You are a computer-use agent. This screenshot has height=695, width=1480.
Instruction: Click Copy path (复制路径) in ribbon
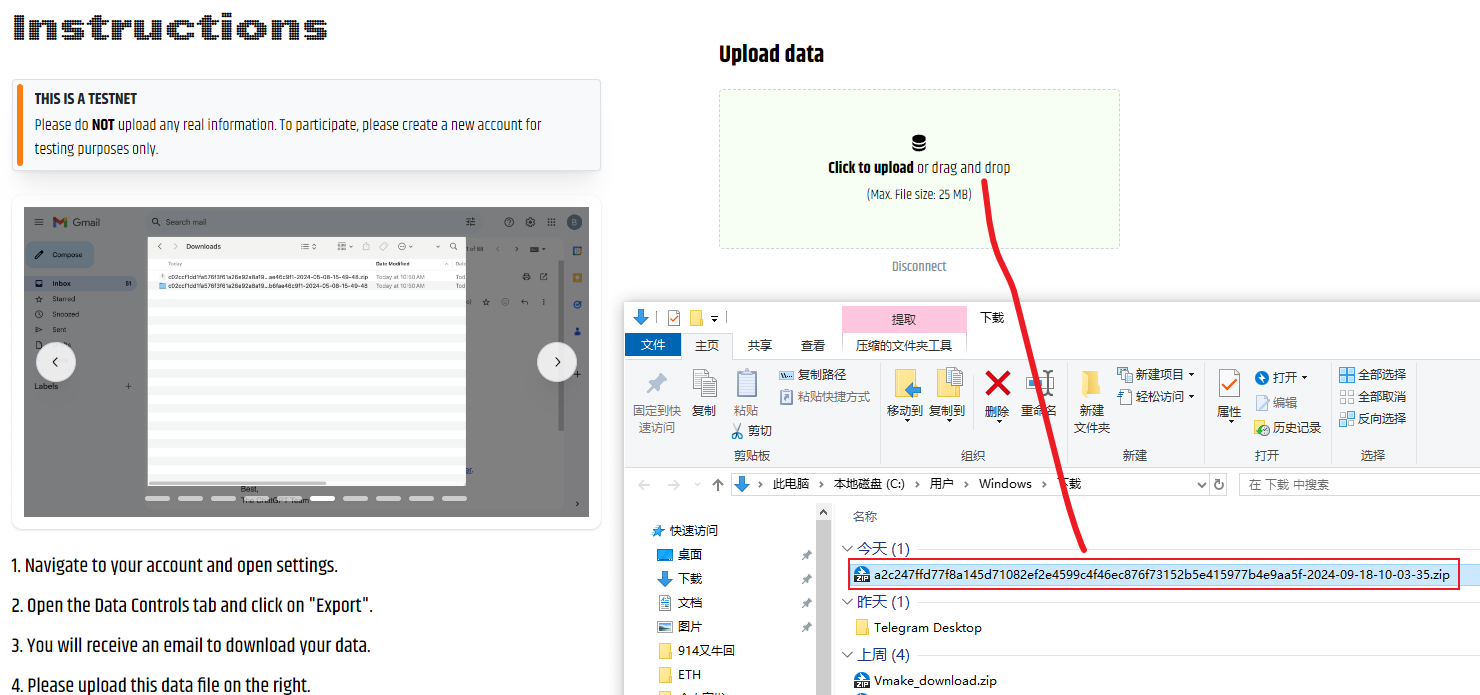point(812,374)
